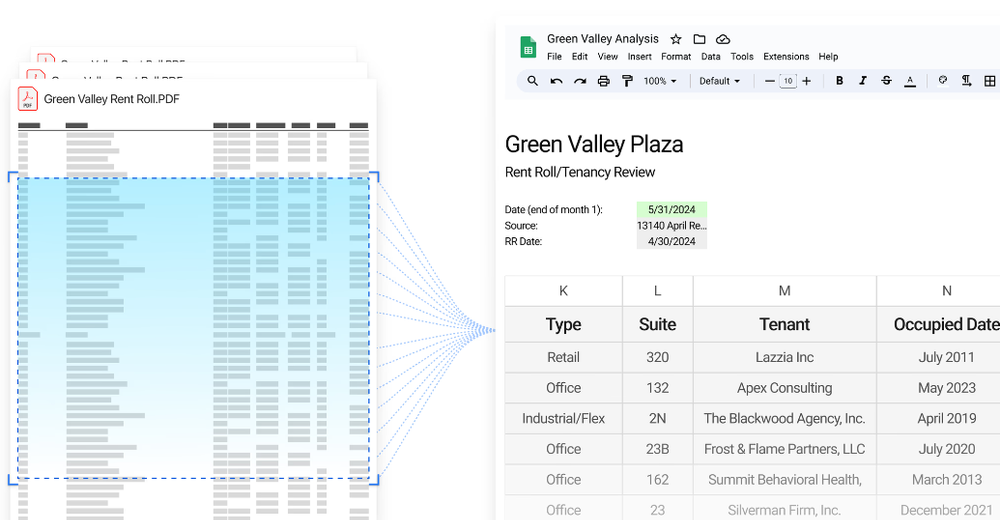Screen dimensions: 1000x520
Task: Open the Extensions menu
Action: (x=786, y=57)
